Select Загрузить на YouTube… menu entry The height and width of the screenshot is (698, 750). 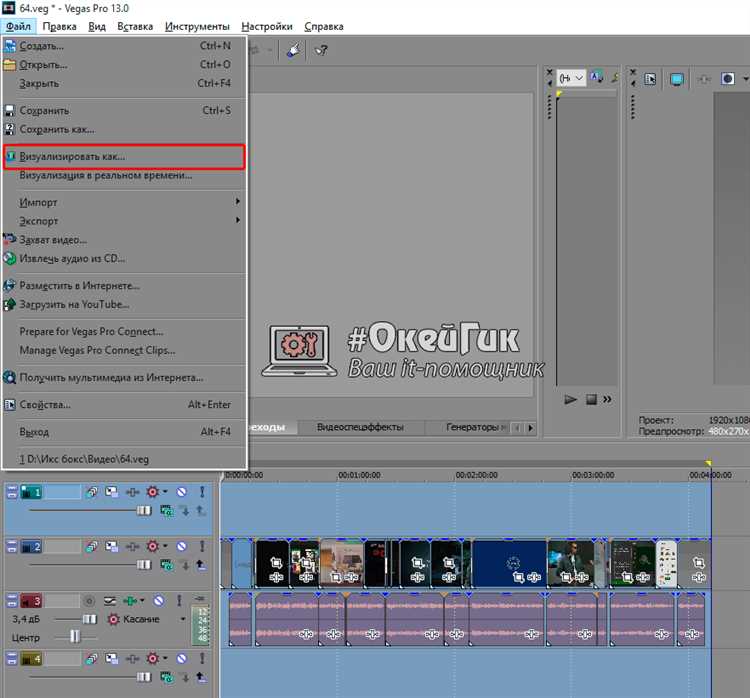pos(124,304)
